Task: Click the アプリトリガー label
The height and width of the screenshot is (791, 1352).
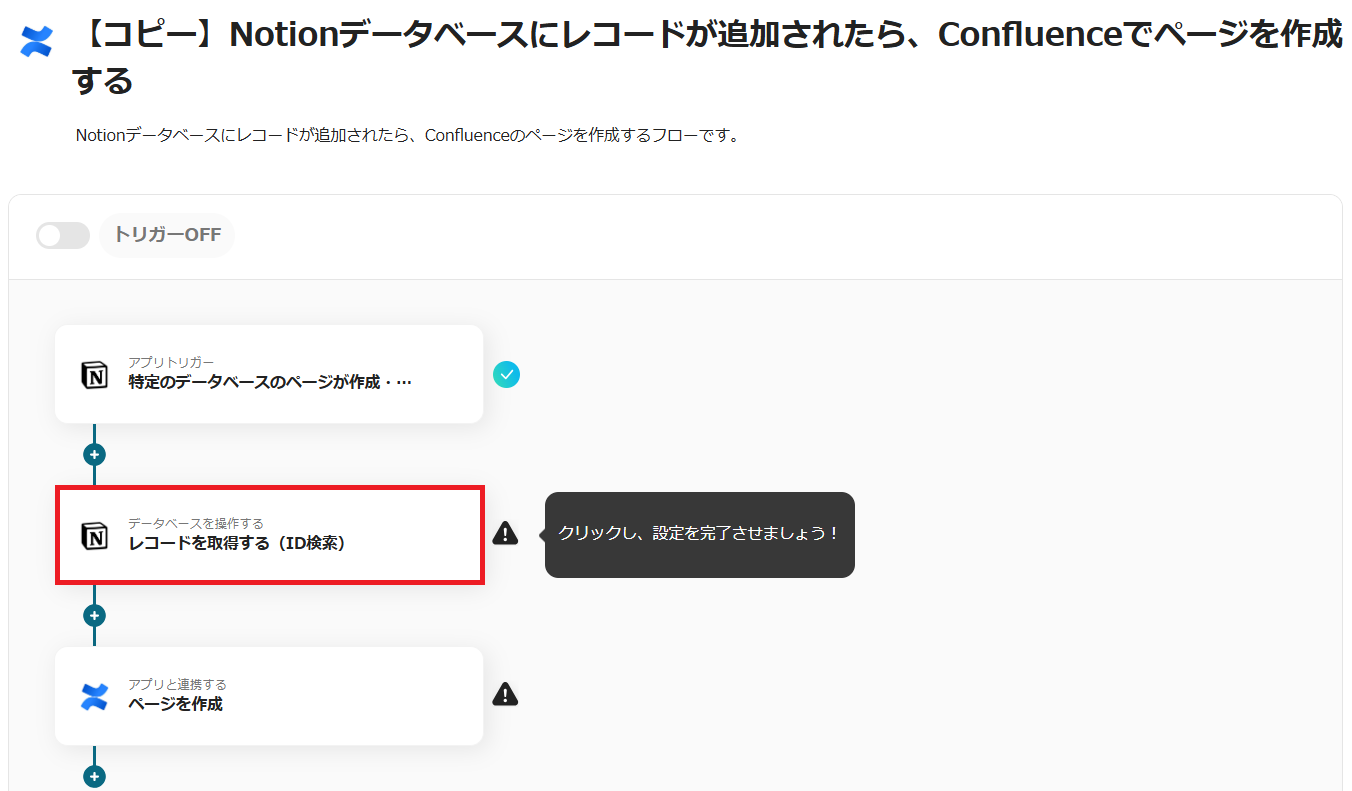Action: 171,362
